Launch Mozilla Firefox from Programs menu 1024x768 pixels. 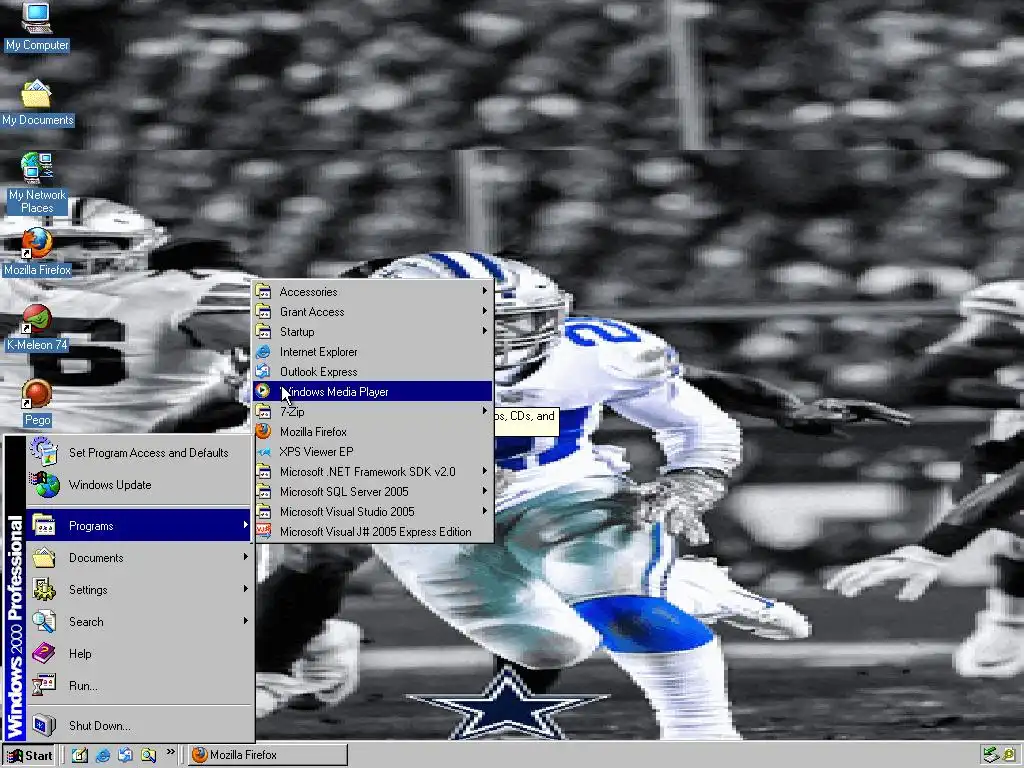[x=373, y=432]
